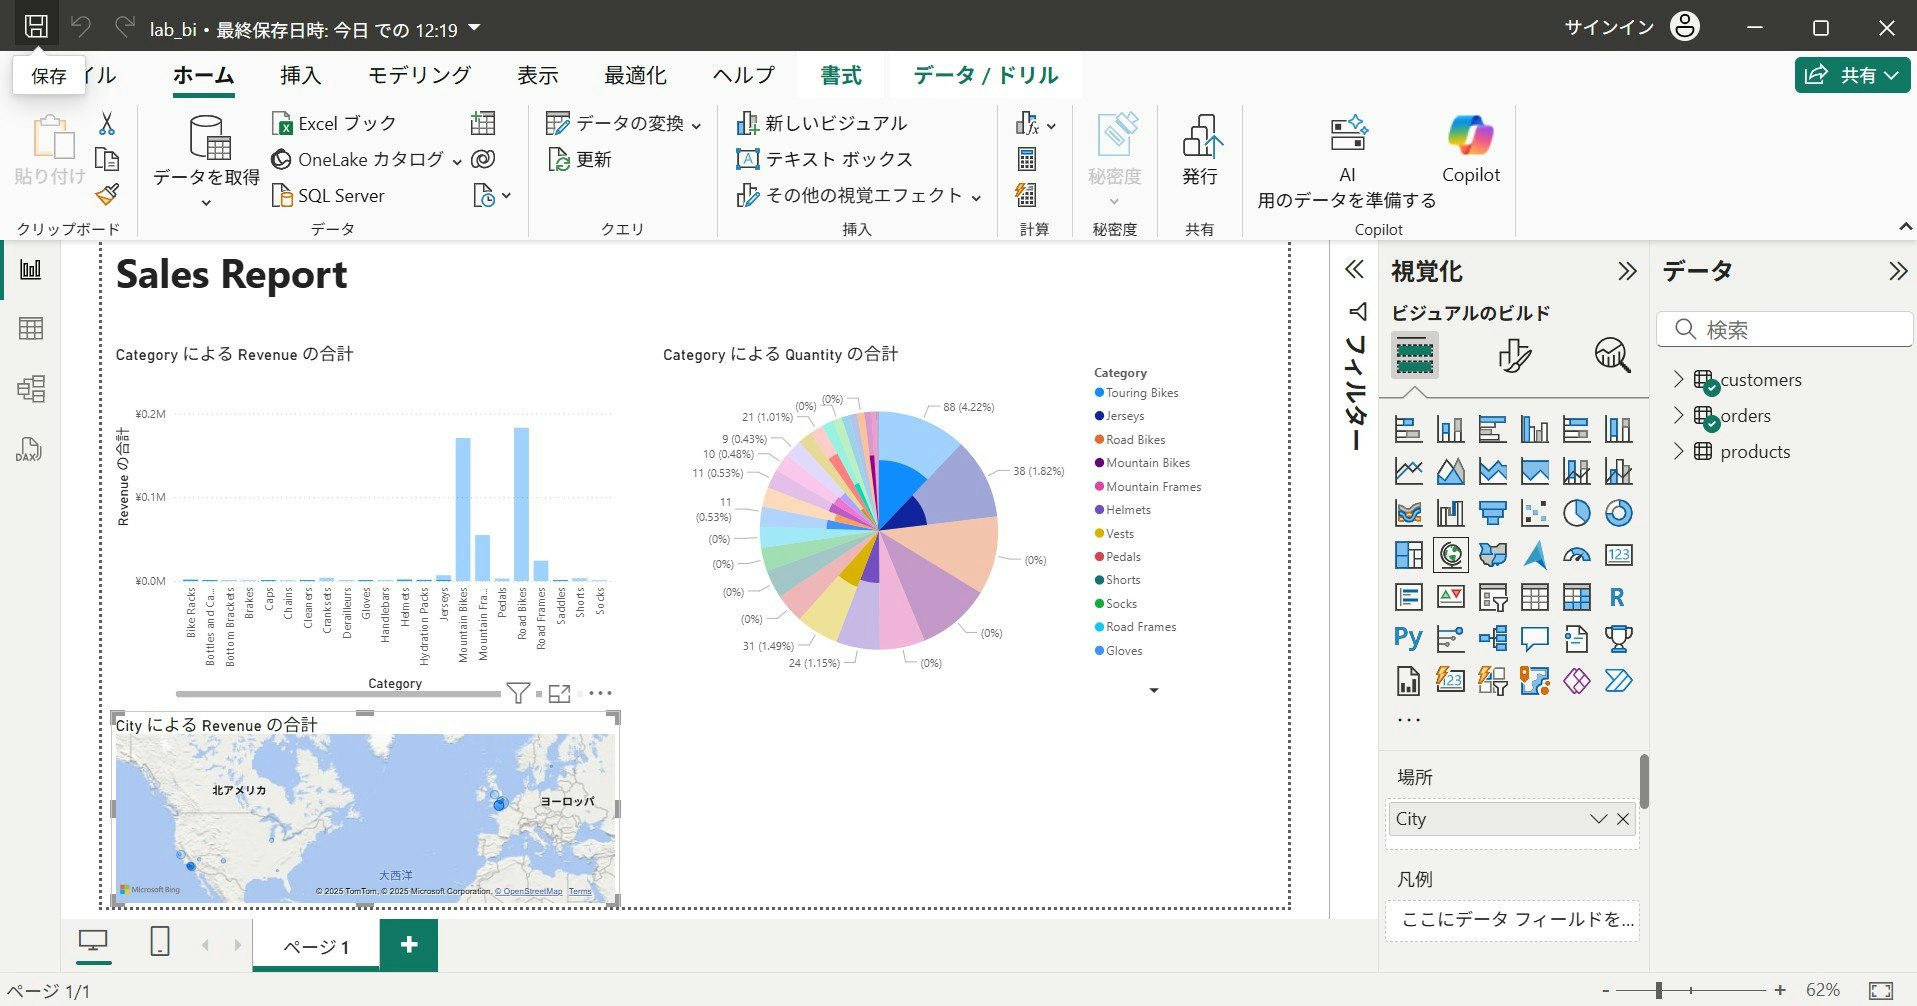Select the gauge visual type
1917x1006 pixels.
coord(1576,555)
